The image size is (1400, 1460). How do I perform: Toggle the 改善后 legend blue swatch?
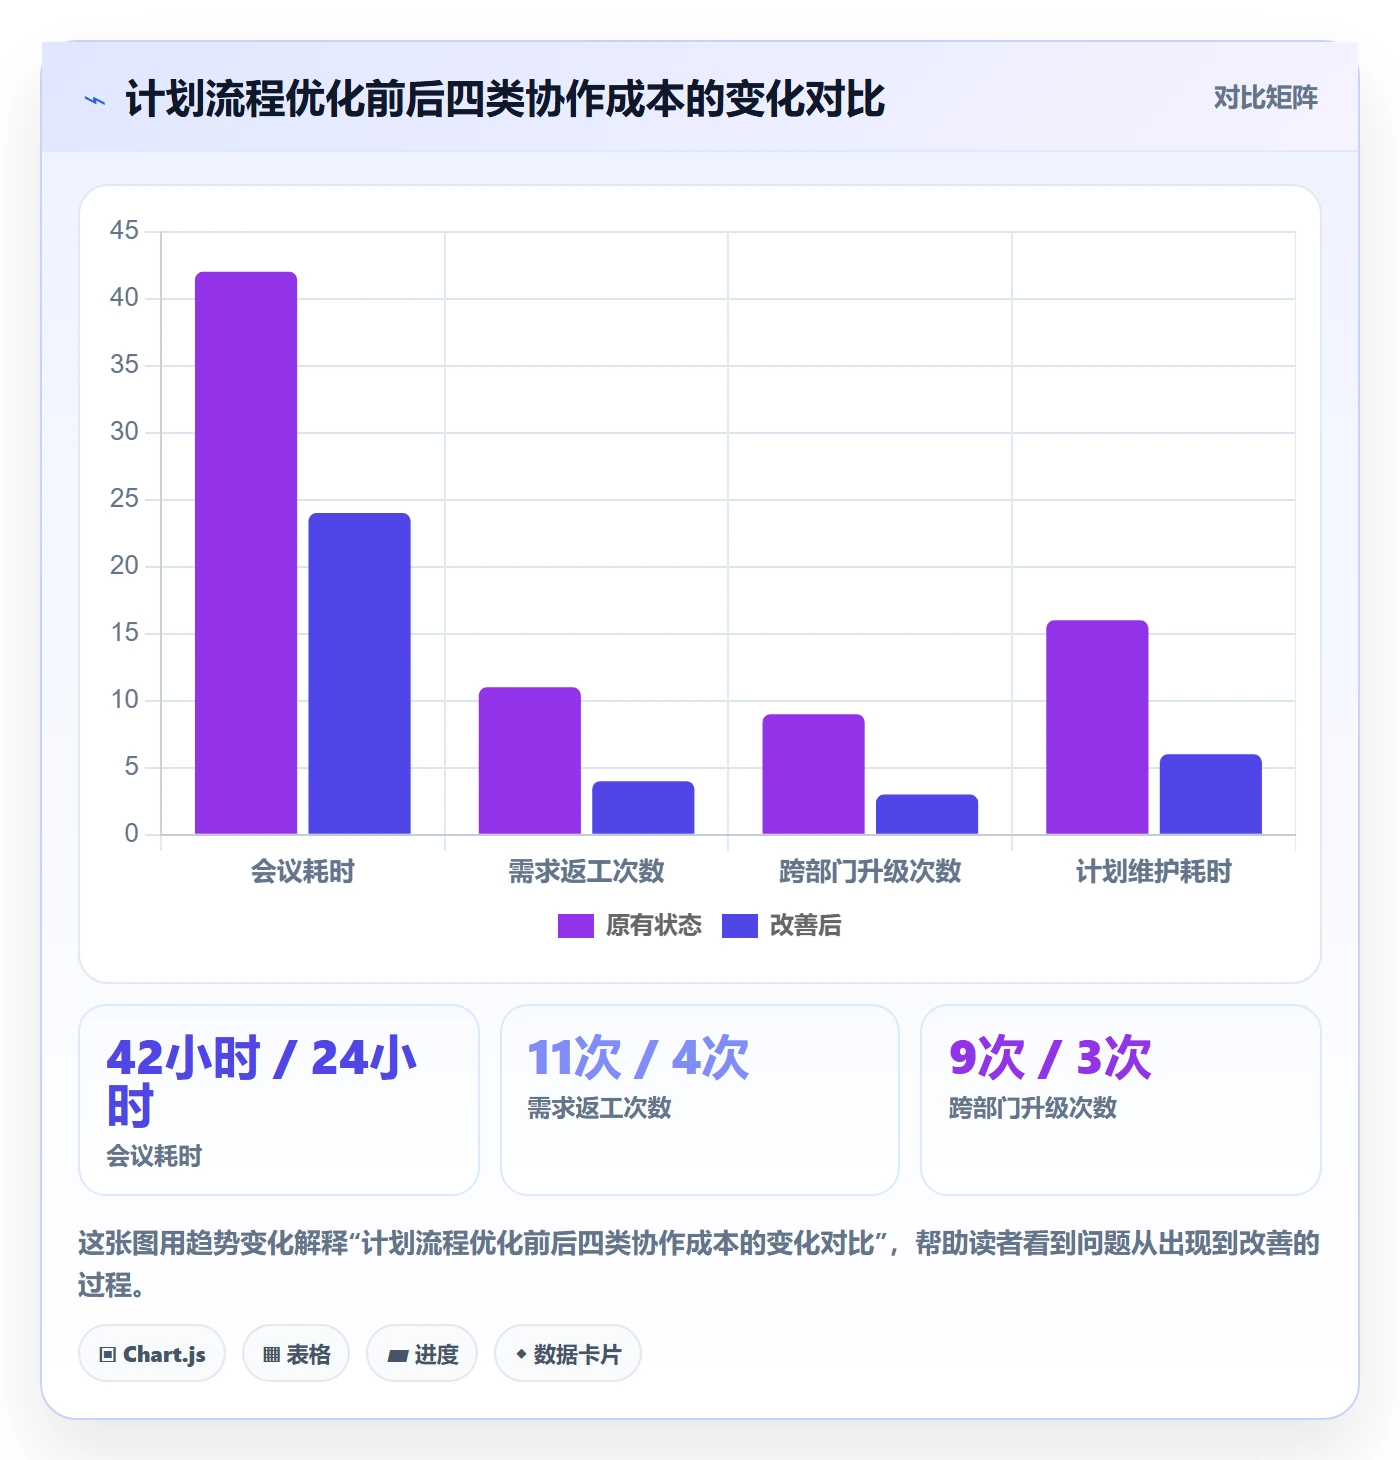(x=740, y=926)
